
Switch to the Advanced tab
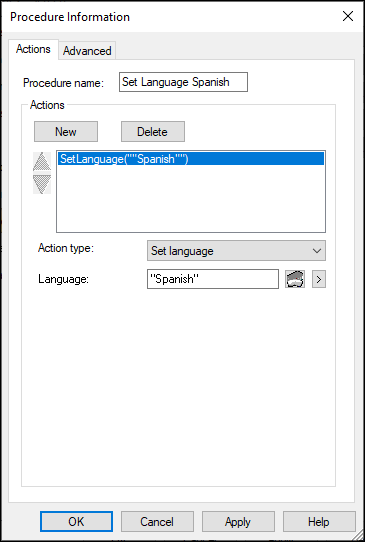[87, 51]
